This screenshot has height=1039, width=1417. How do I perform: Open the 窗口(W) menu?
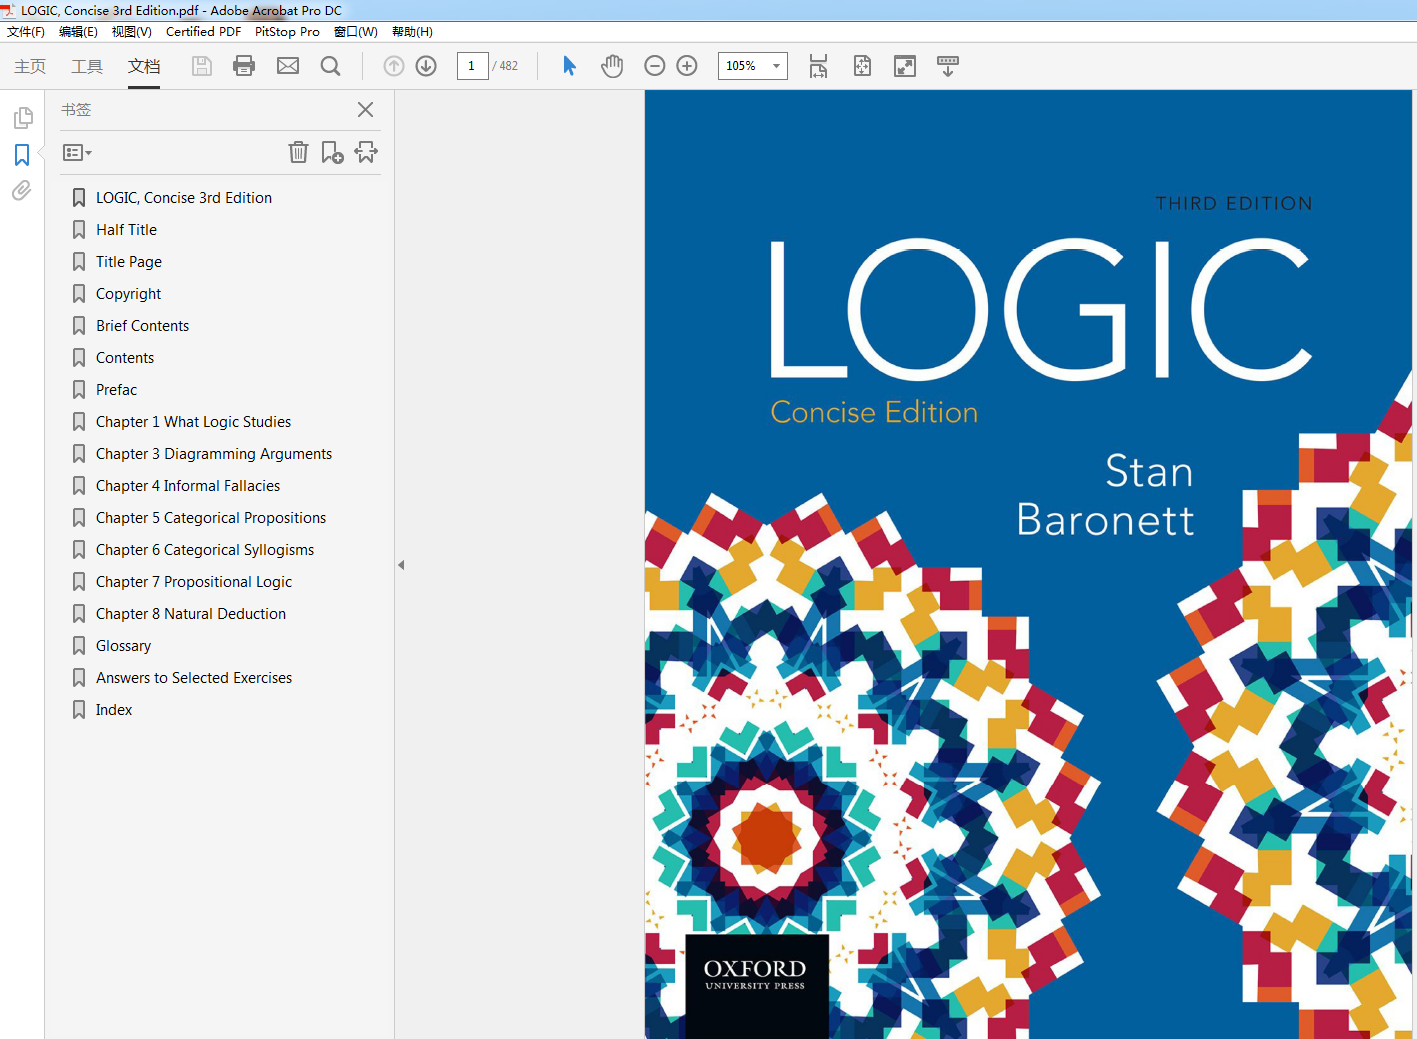tap(356, 32)
